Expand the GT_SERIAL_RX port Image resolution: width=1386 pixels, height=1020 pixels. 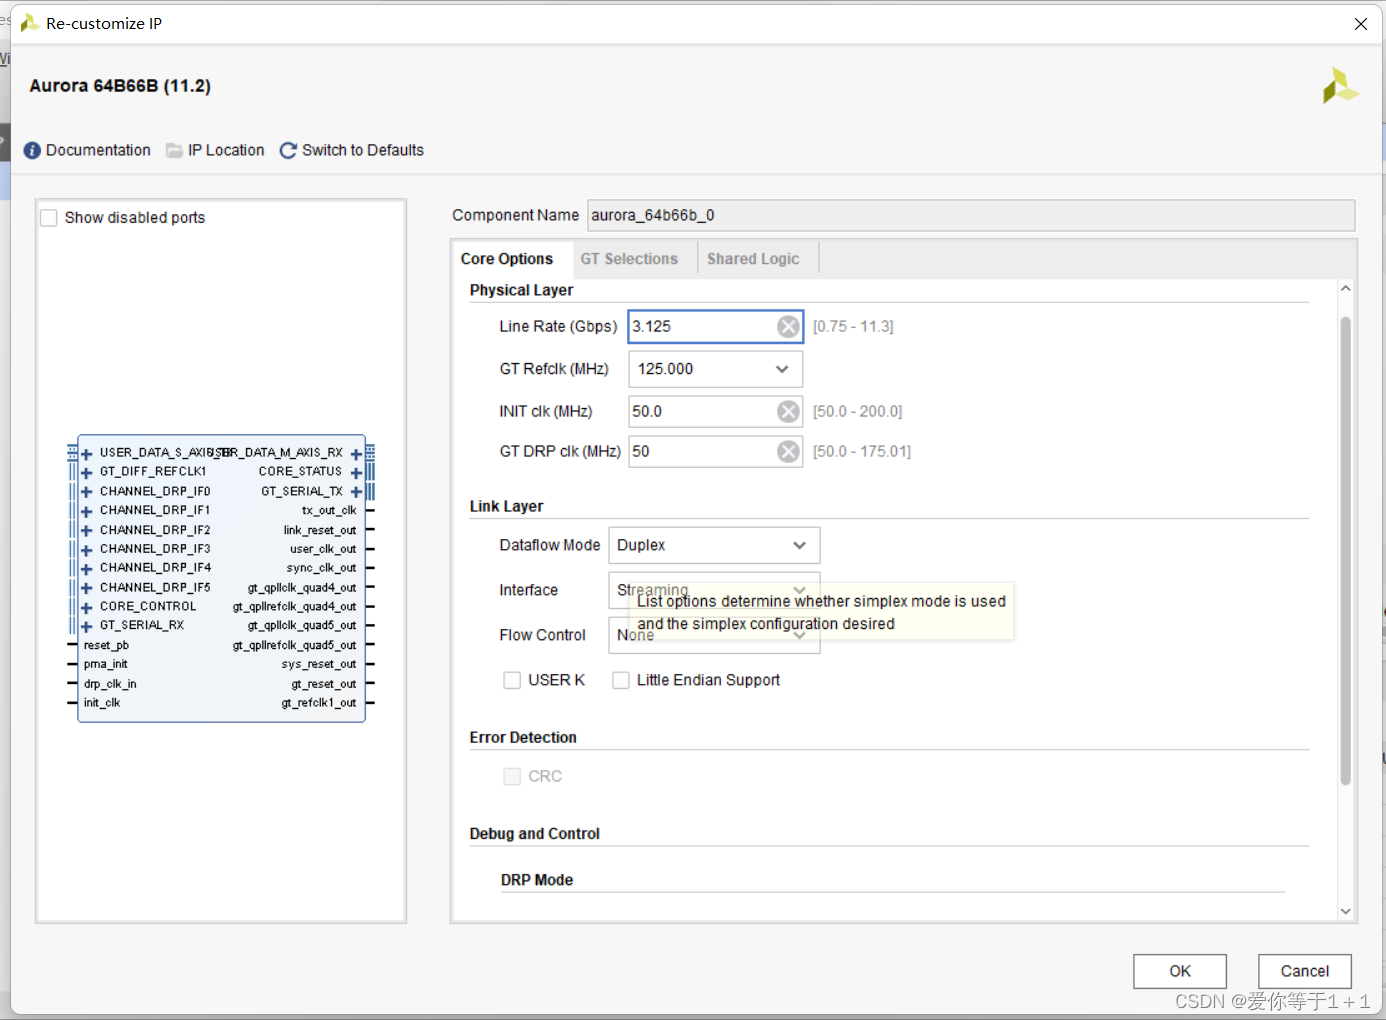point(86,627)
